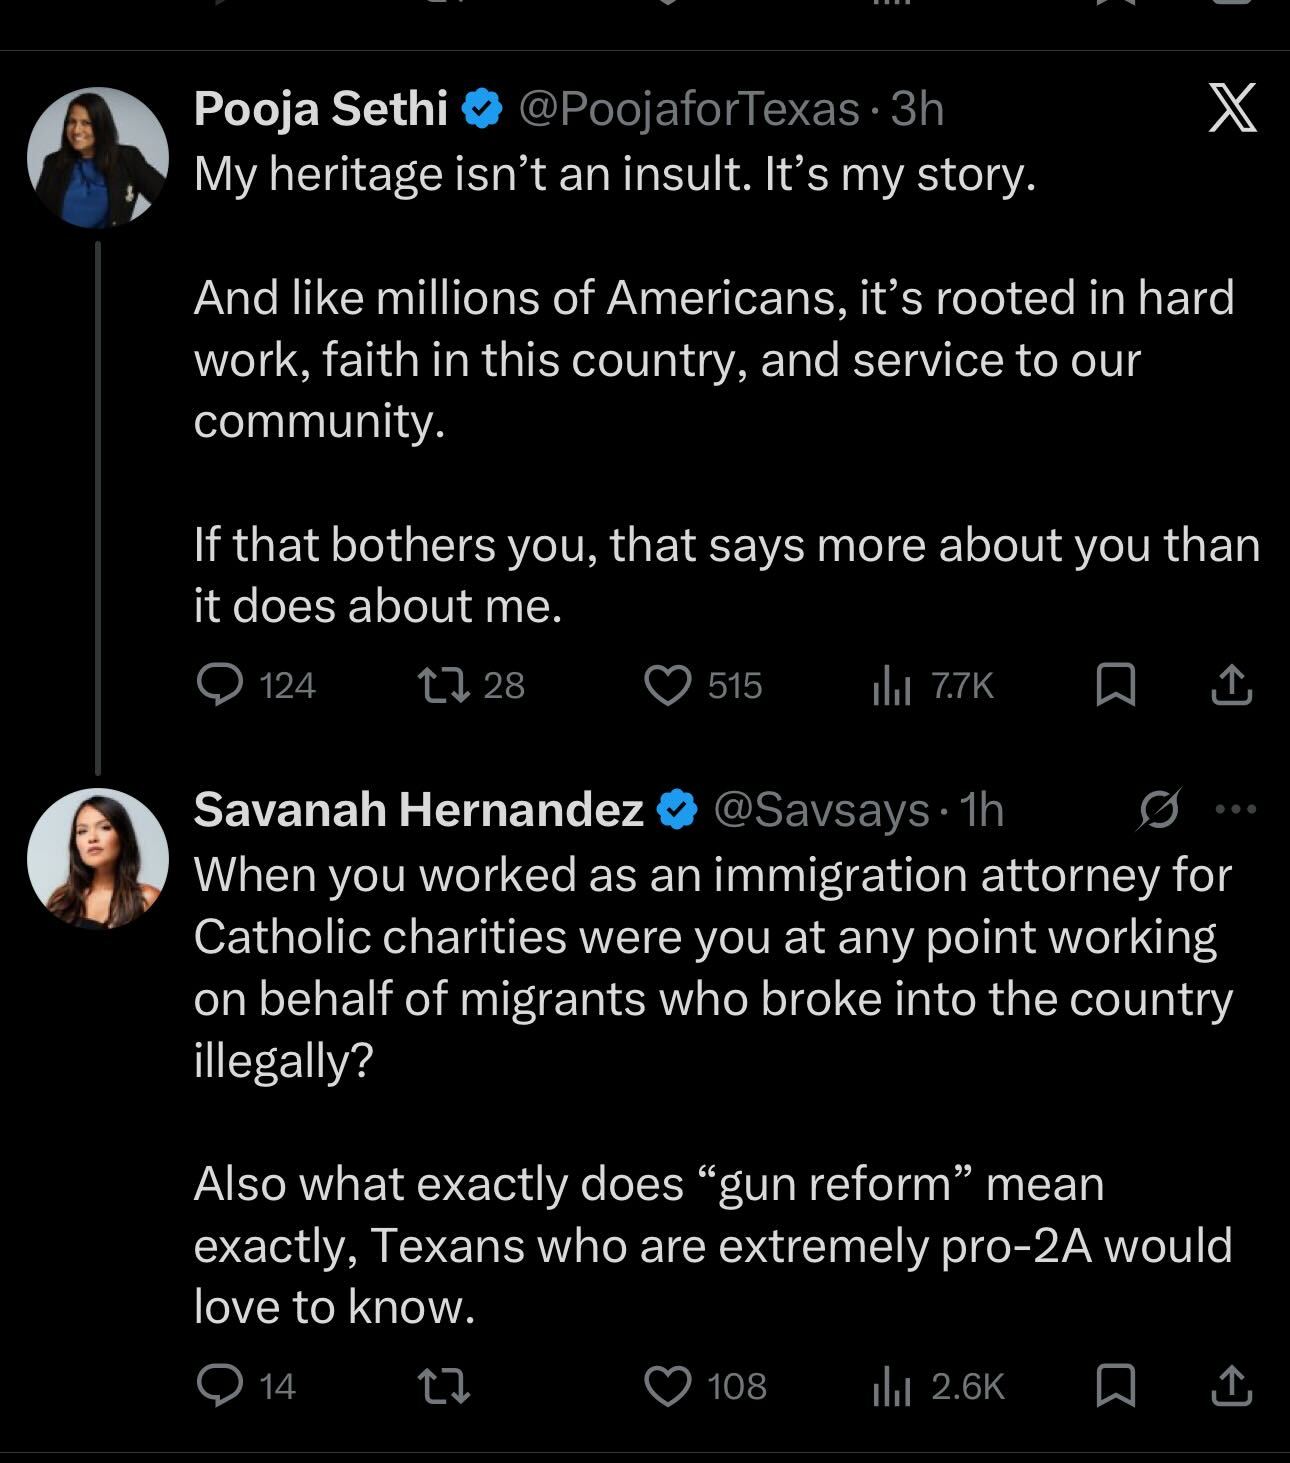
Task: Like Savanah Hernandez's reply
Action: [667, 1386]
